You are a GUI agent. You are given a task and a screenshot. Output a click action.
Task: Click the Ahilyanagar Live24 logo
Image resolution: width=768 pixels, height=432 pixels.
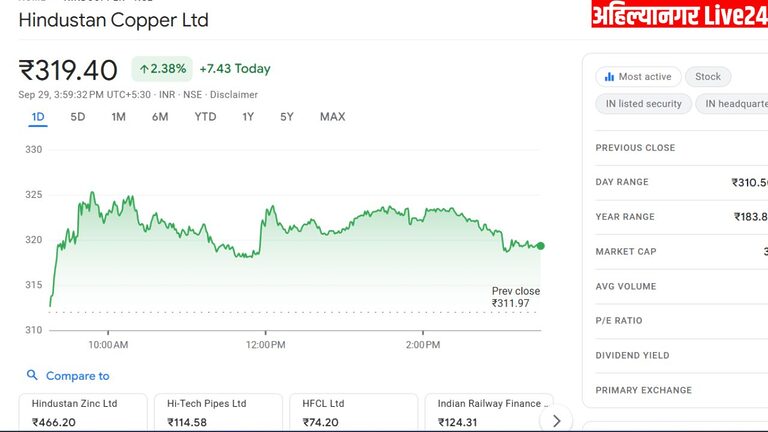(679, 15)
